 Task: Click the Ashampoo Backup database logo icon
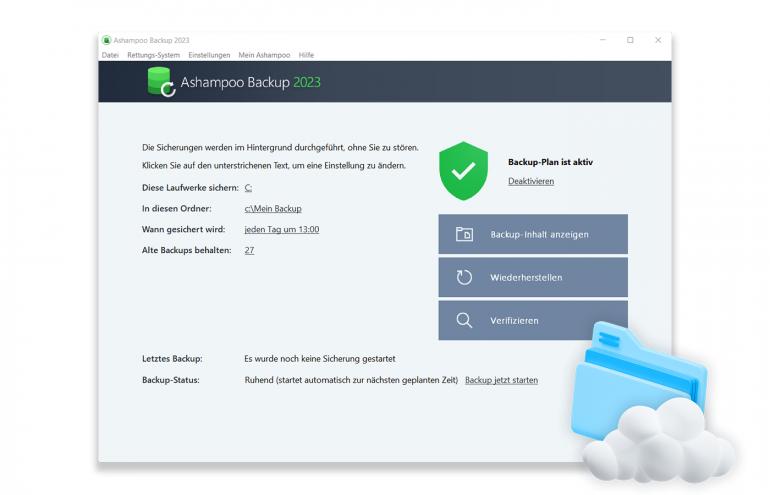pyautogui.click(x=161, y=82)
